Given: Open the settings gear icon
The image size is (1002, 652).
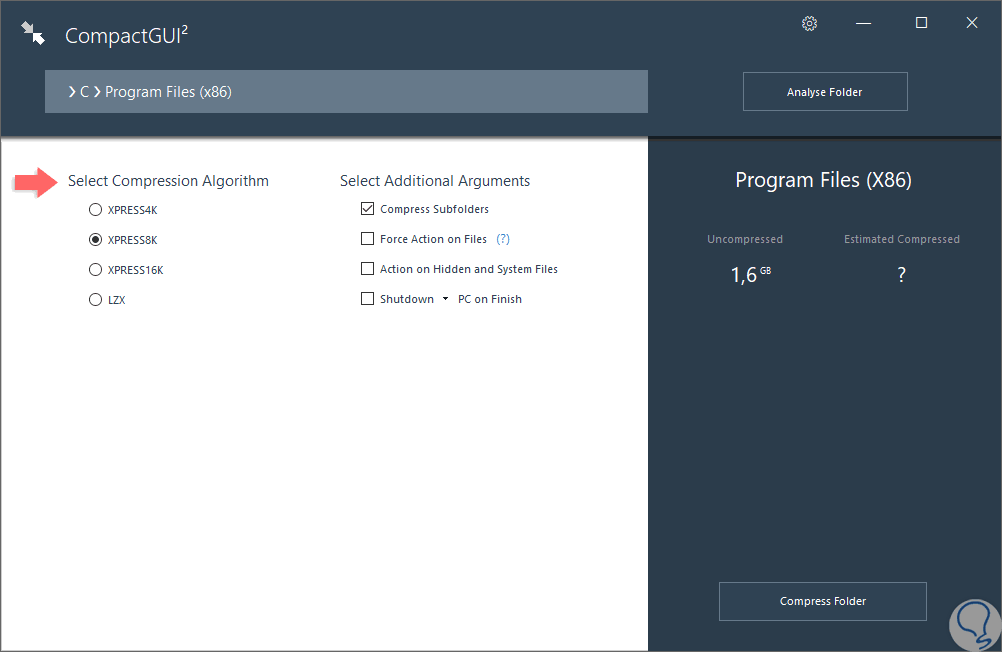Looking at the screenshot, I should click(x=809, y=24).
